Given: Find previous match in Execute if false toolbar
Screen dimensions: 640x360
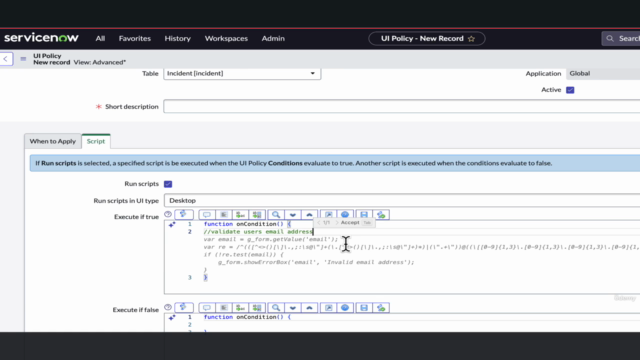Looking at the screenshot, I should 309,308.
